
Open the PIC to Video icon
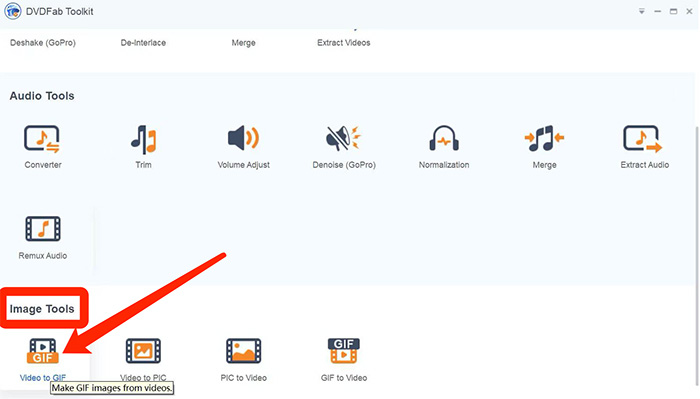[x=243, y=350]
